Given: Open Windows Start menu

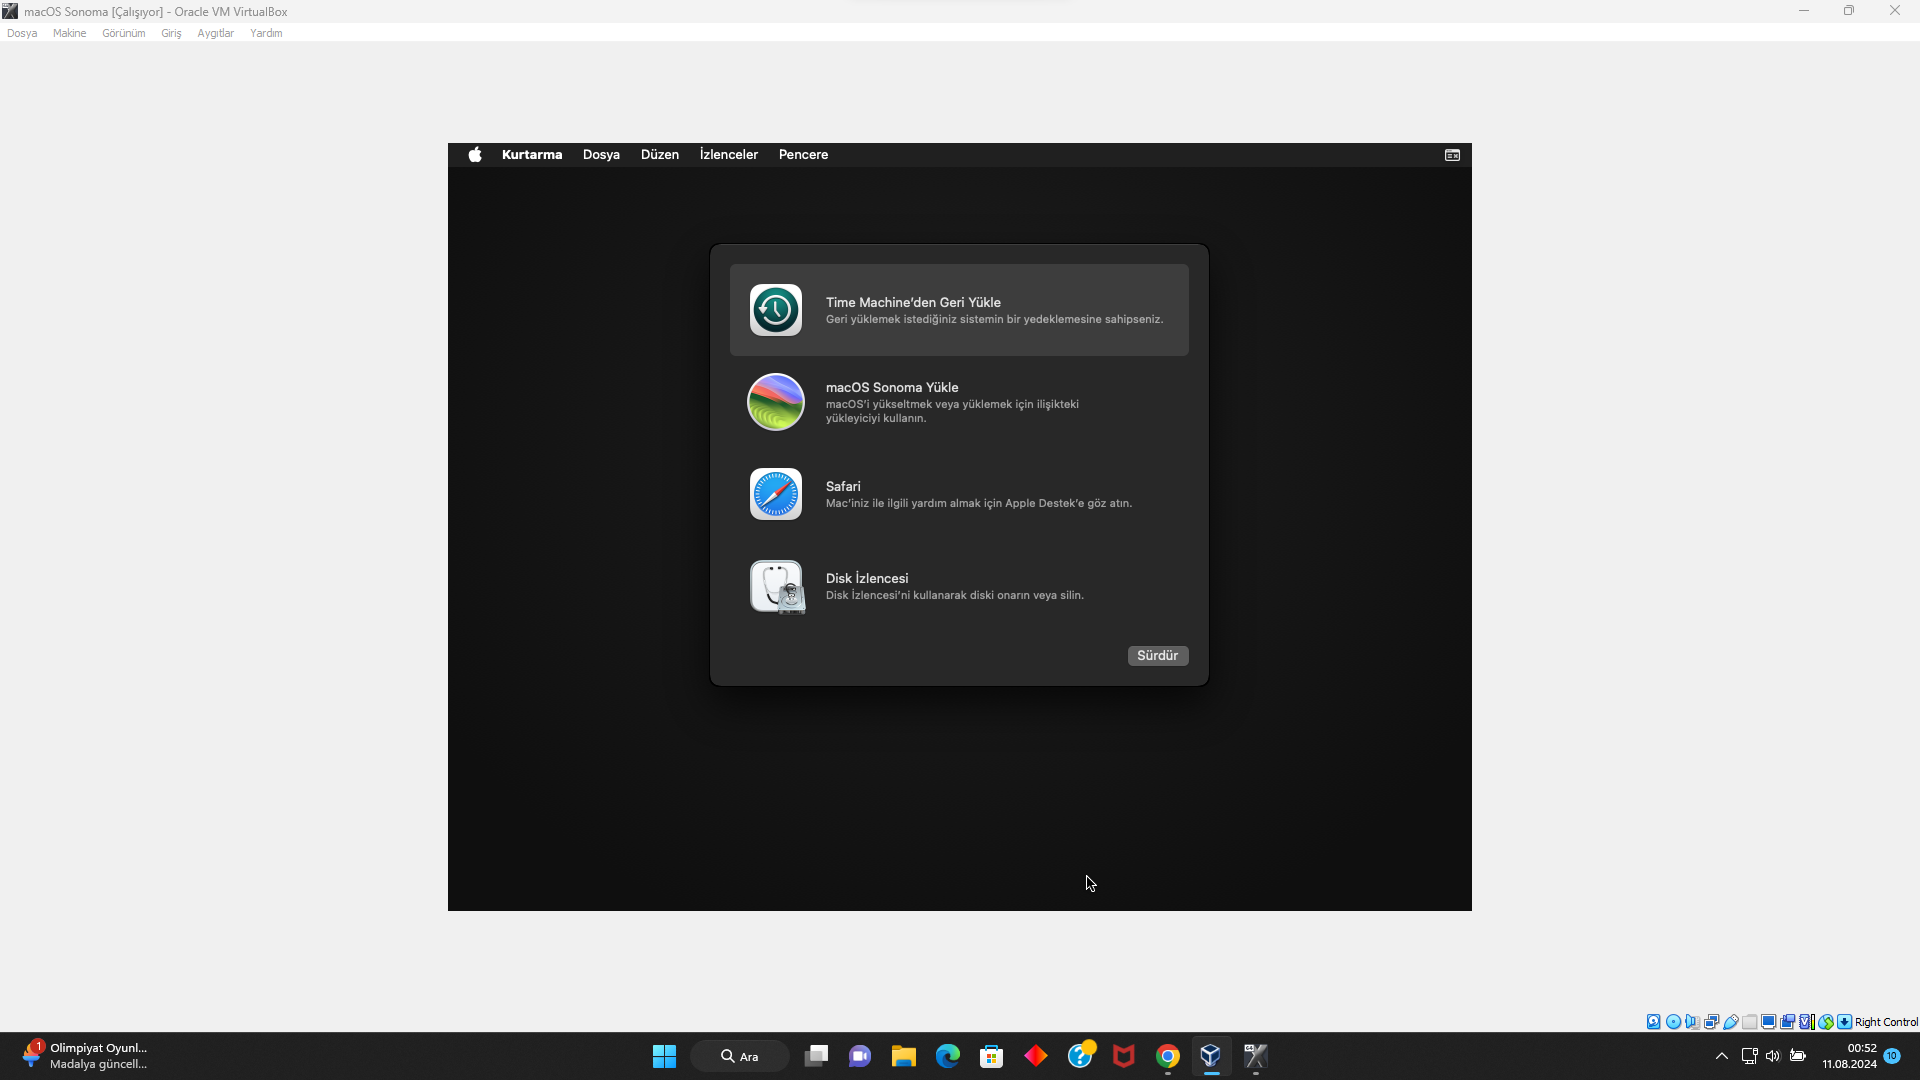Looking at the screenshot, I should tap(664, 1056).
